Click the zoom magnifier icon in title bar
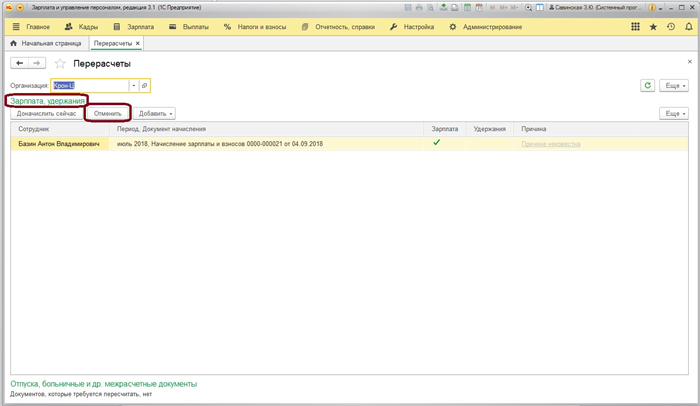This screenshot has width=700, height=406. (528, 8)
